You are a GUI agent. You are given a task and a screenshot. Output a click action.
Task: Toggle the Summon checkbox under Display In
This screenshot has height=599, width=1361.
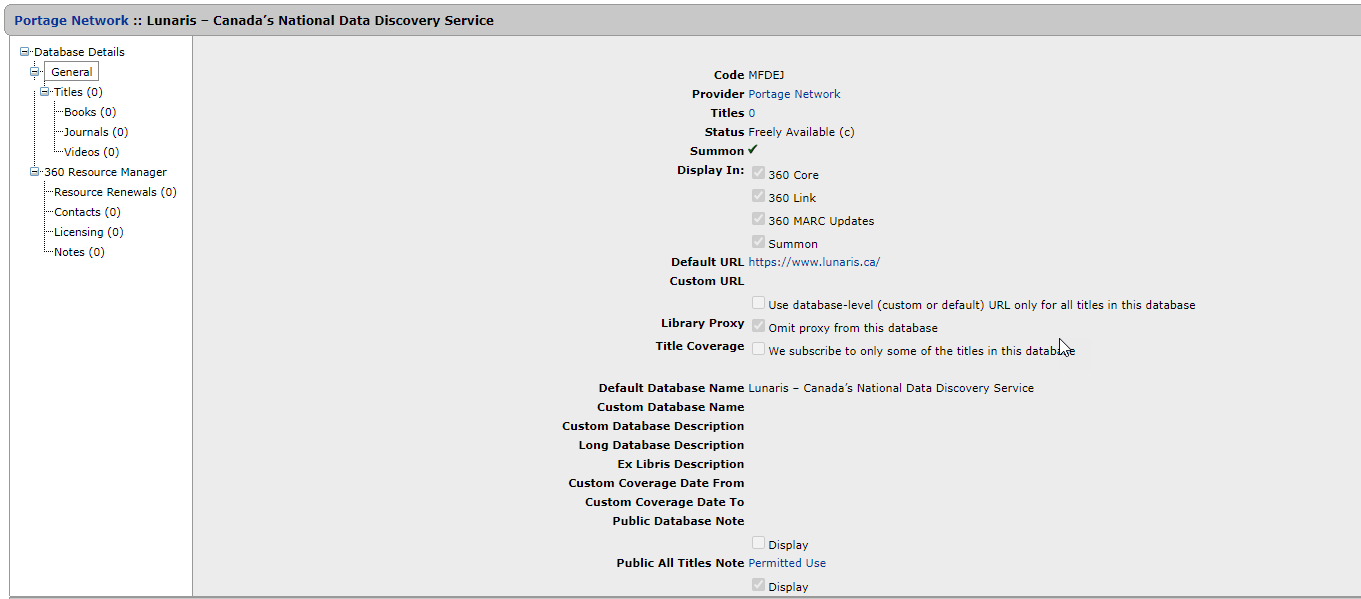coord(759,242)
